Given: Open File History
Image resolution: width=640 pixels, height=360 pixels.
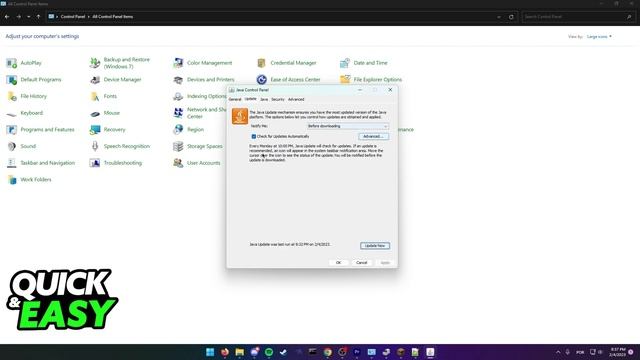Looking at the screenshot, I should coord(27,96).
